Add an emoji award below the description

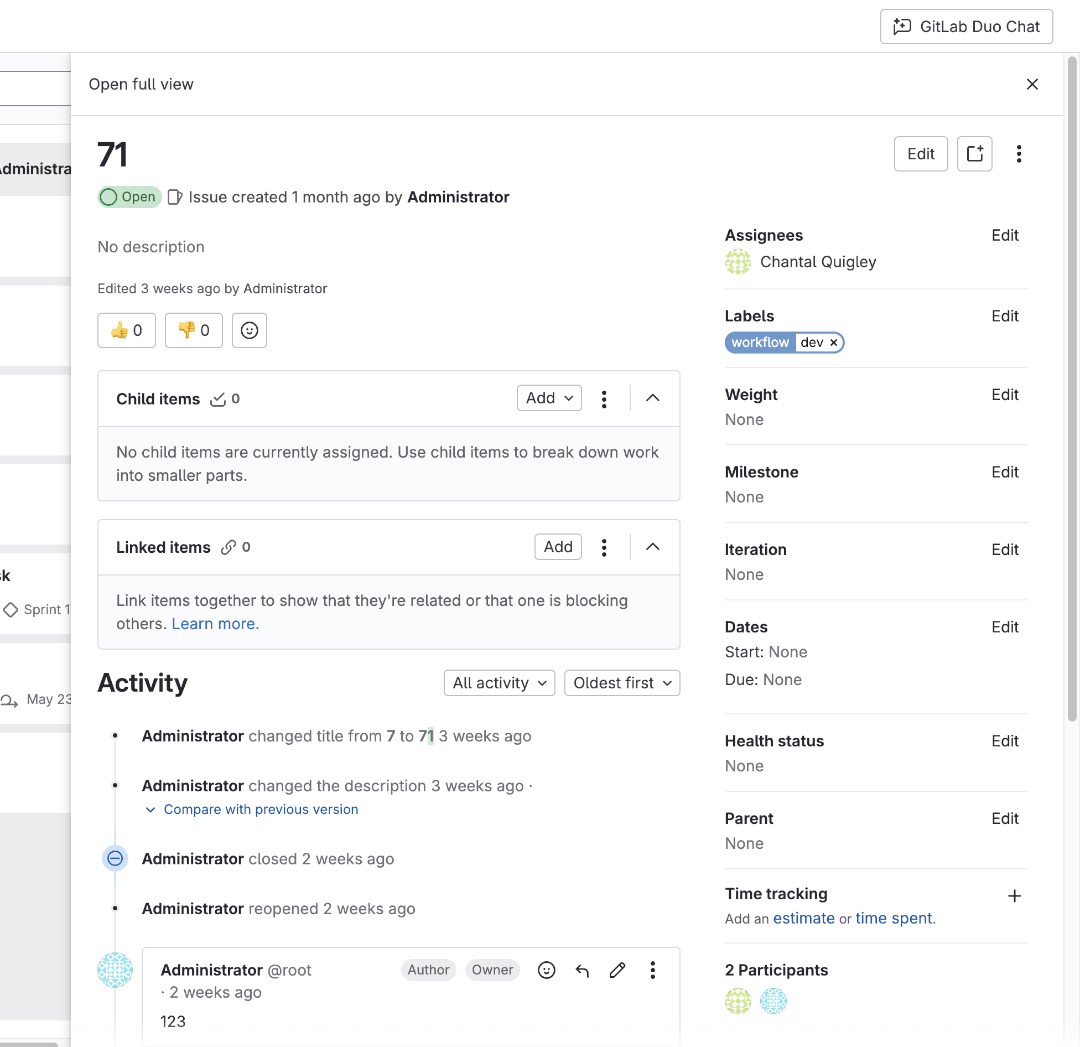pos(249,330)
